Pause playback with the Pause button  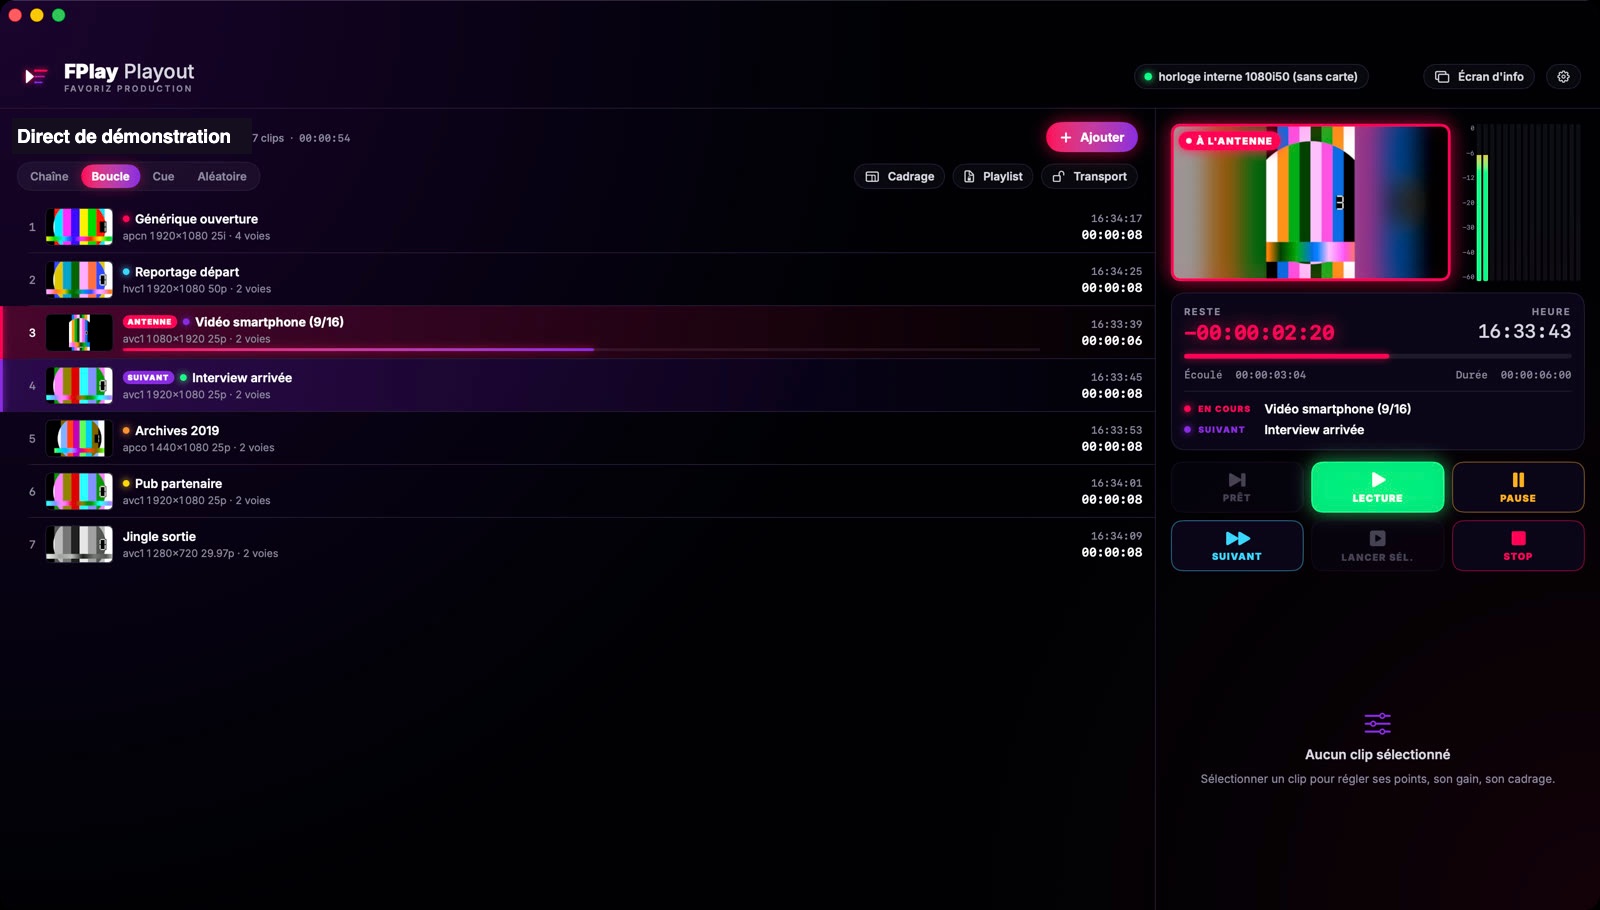(1518, 487)
